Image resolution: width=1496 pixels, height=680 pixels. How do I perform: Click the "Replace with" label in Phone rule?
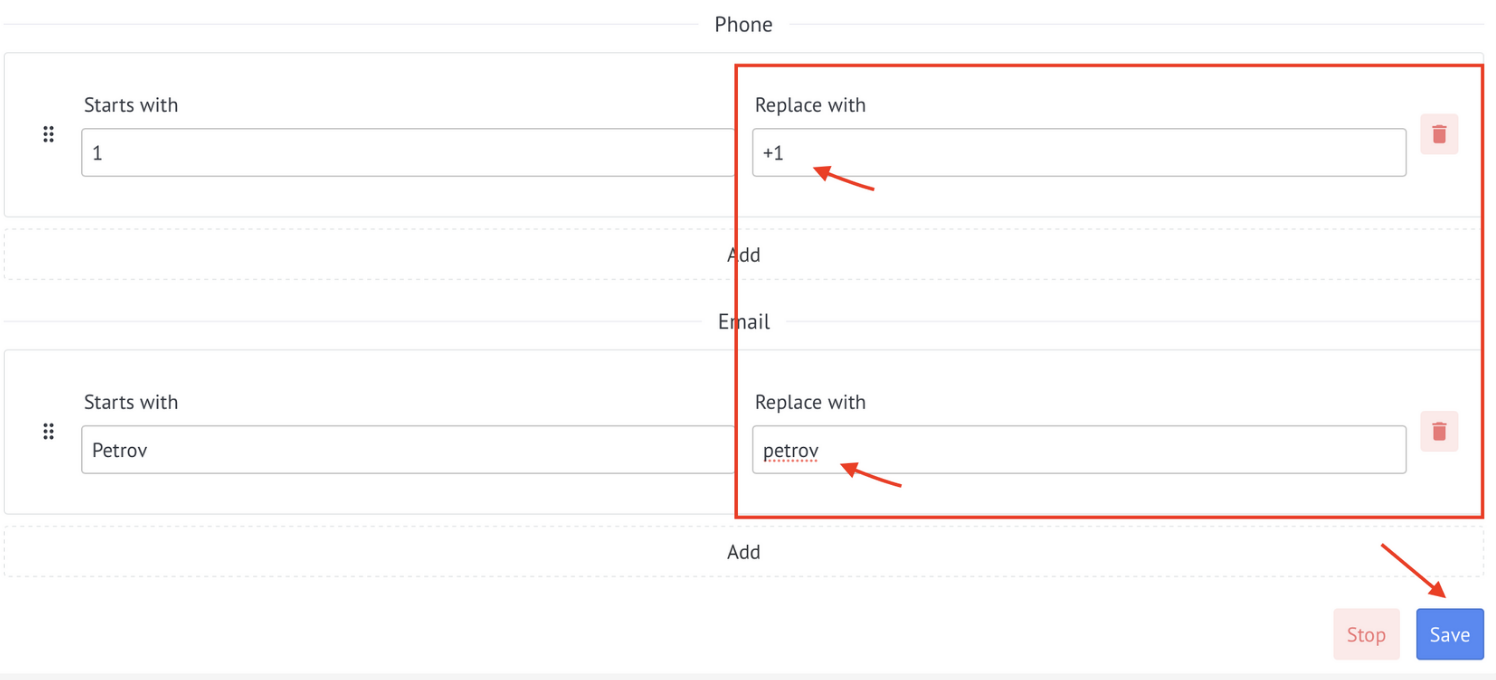pos(810,105)
